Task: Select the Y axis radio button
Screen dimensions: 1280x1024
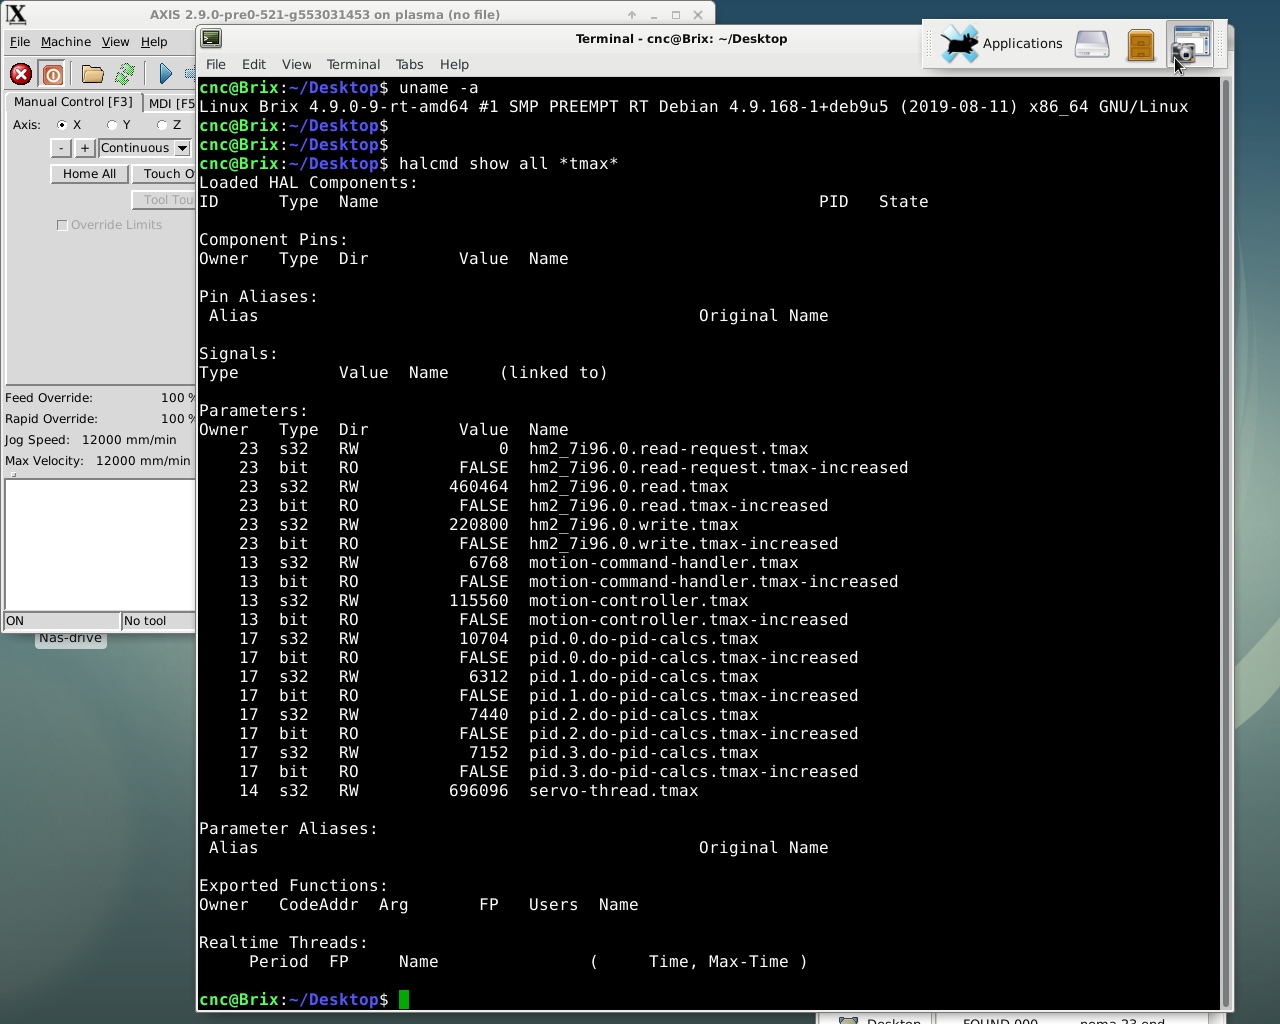Action: tap(112, 125)
